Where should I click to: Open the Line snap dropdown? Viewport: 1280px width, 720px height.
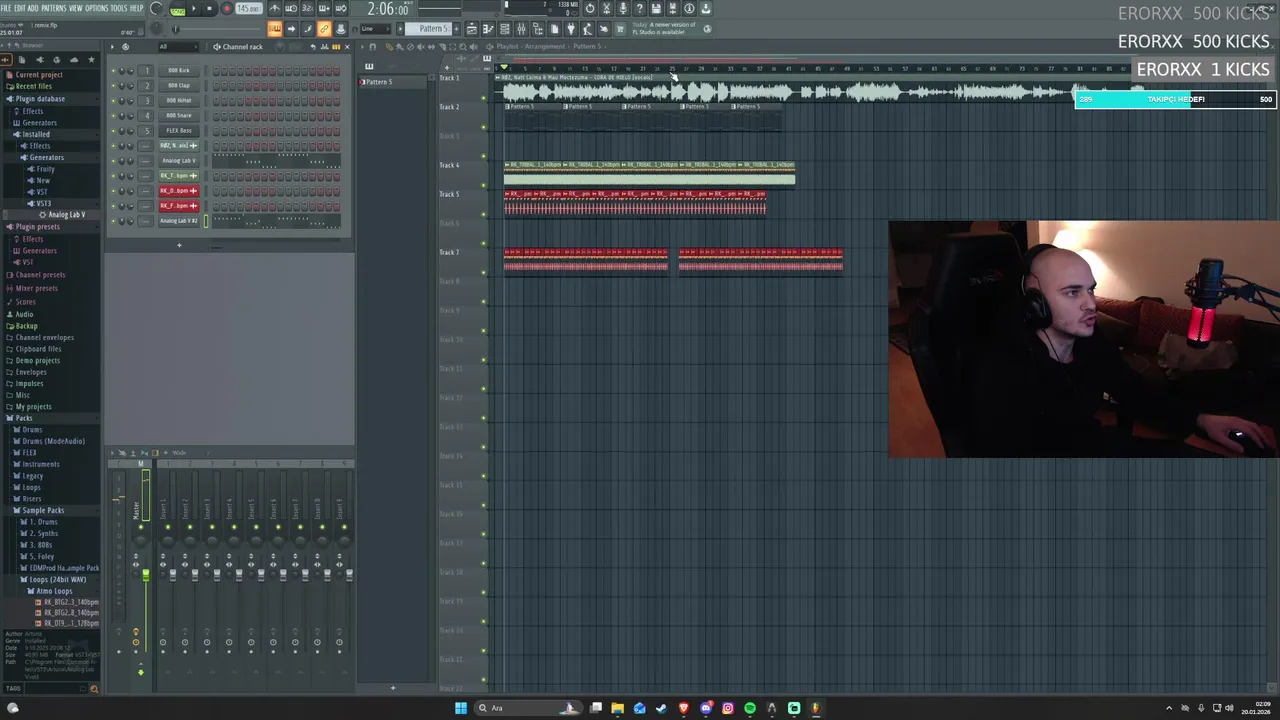(375, 28)
